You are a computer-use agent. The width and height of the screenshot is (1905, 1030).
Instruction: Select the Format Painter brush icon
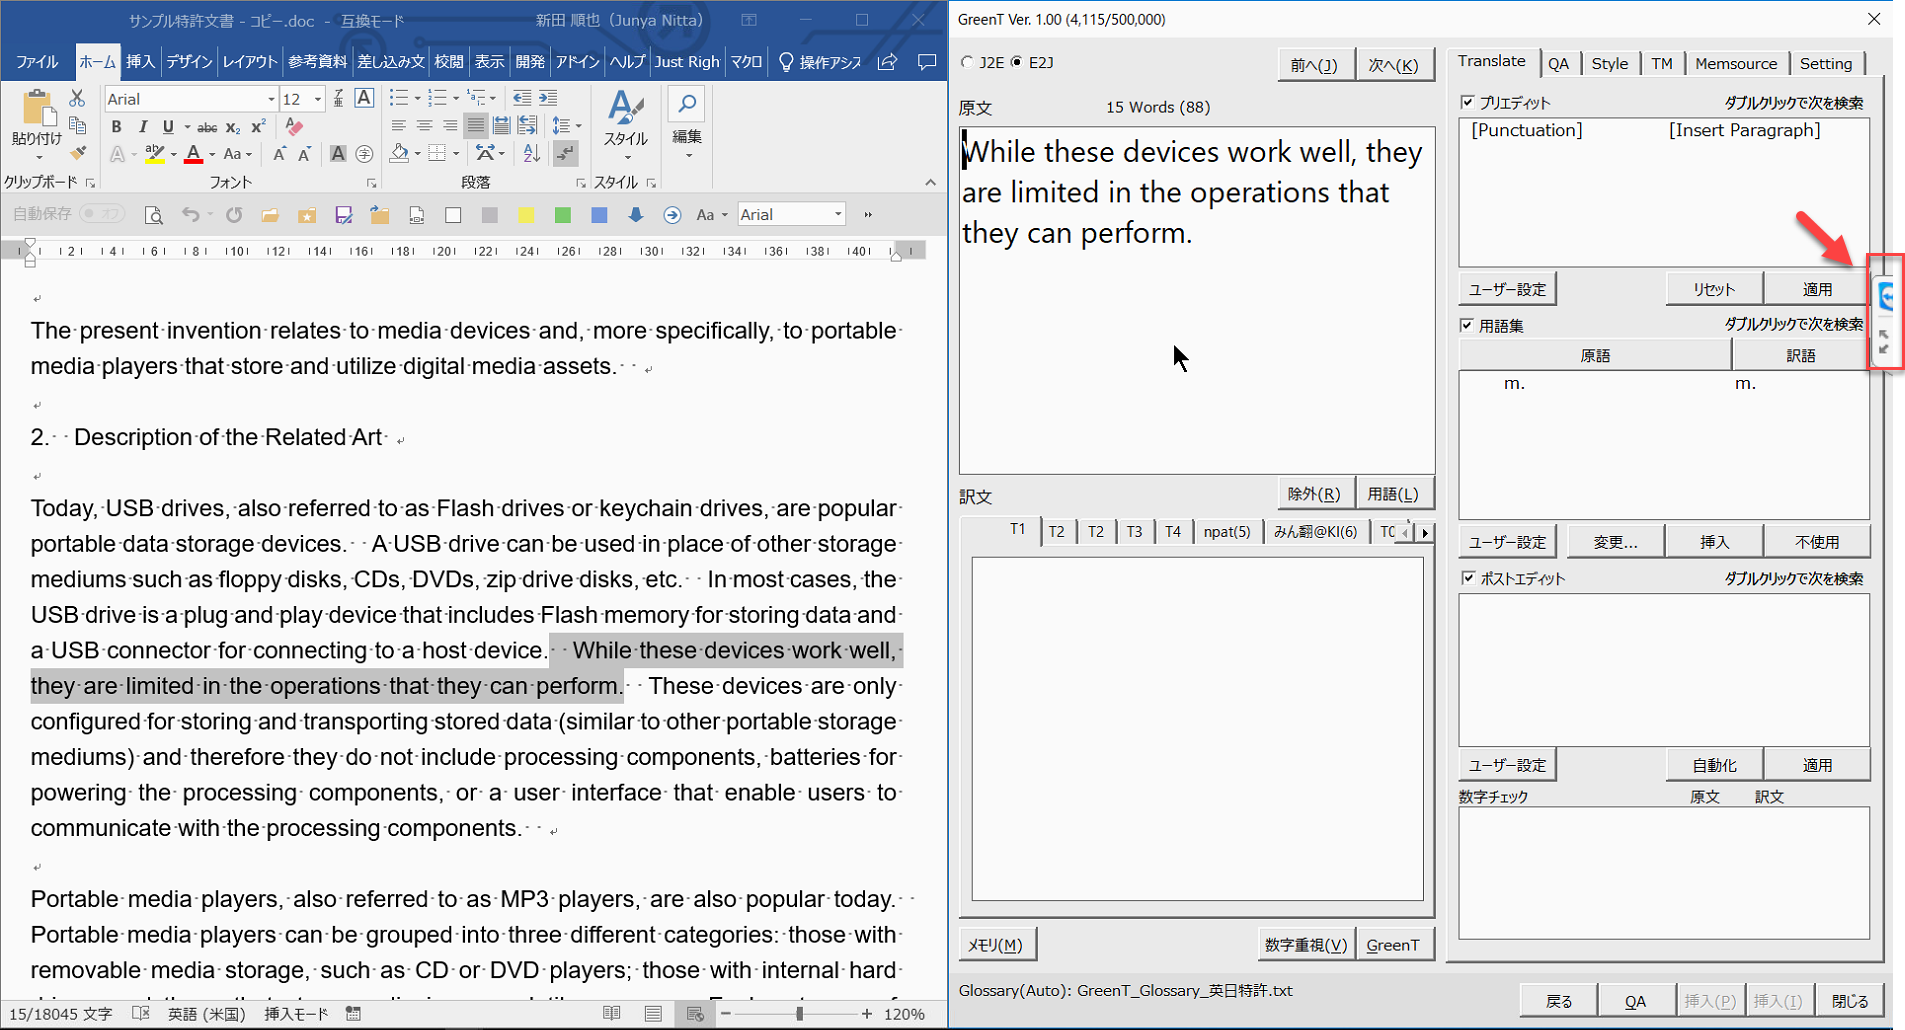click(77, 153)
